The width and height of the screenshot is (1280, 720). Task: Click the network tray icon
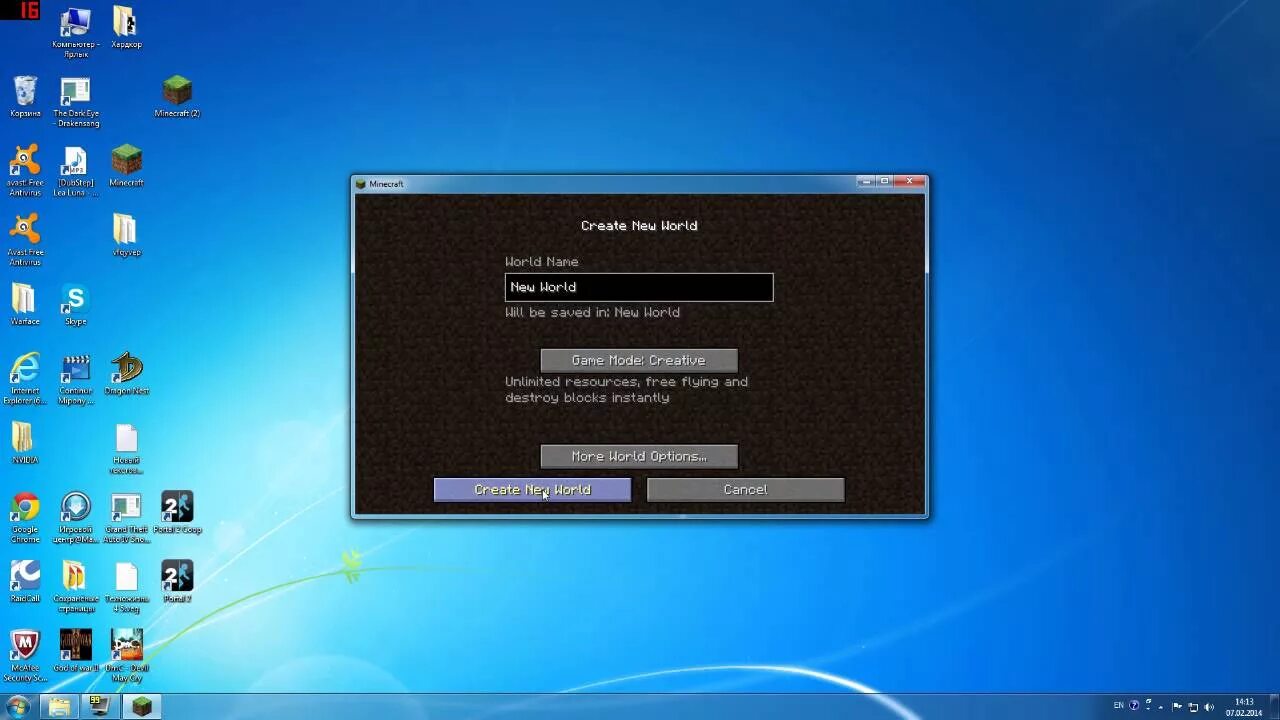[1194, 706]
